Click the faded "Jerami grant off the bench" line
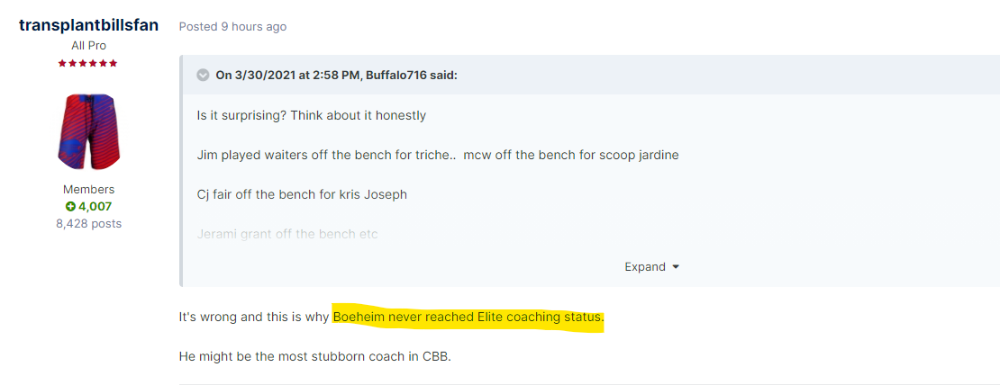The width and height of the screenshot is (1000, 385). point(288,235)
